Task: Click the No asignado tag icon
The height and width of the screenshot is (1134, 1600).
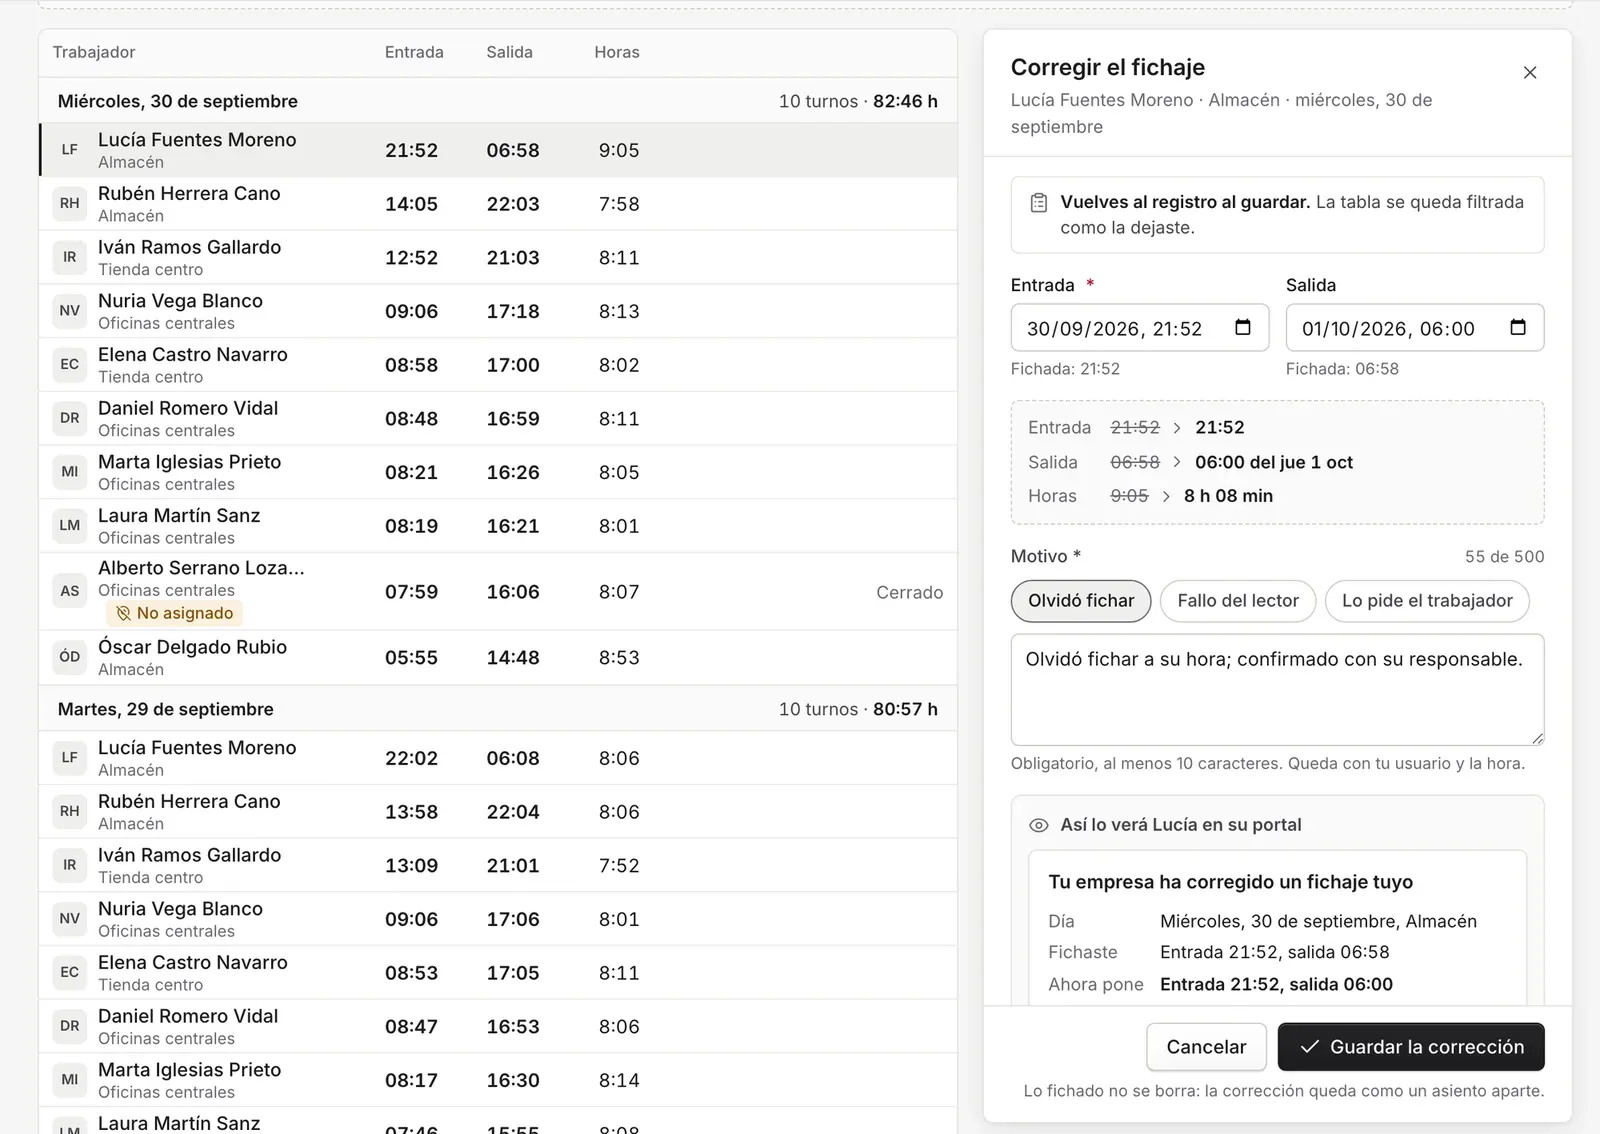Action: [124, 613]
